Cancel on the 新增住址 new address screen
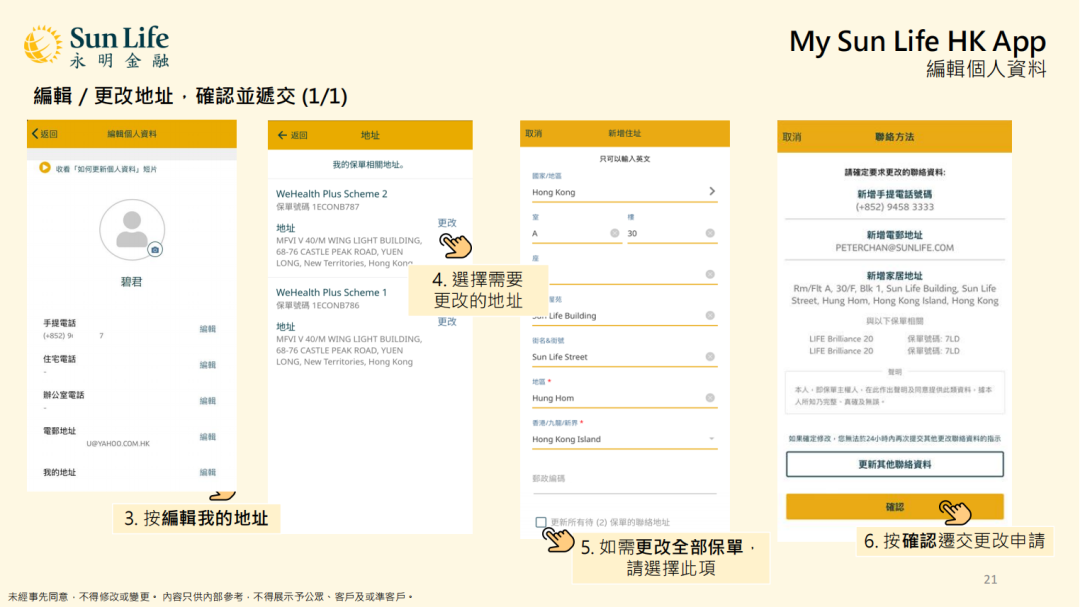 coord(534,134)
